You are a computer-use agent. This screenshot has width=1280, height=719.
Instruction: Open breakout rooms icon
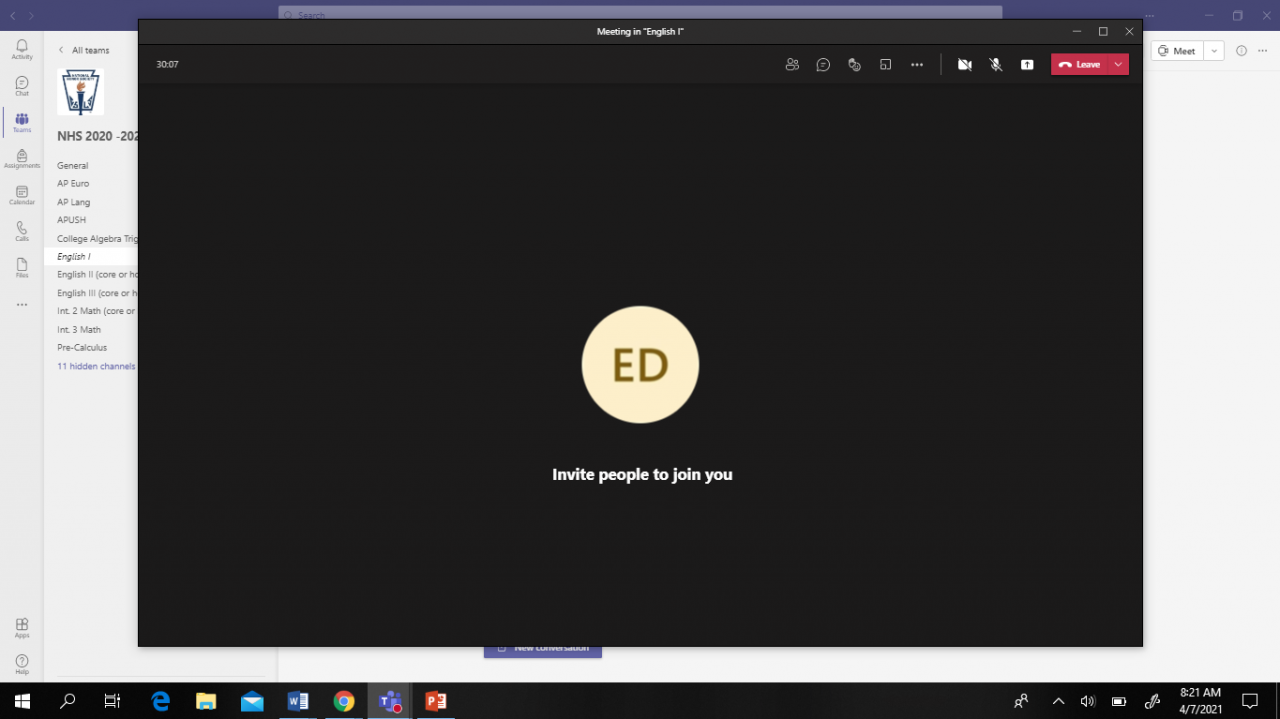pos(885,64)
